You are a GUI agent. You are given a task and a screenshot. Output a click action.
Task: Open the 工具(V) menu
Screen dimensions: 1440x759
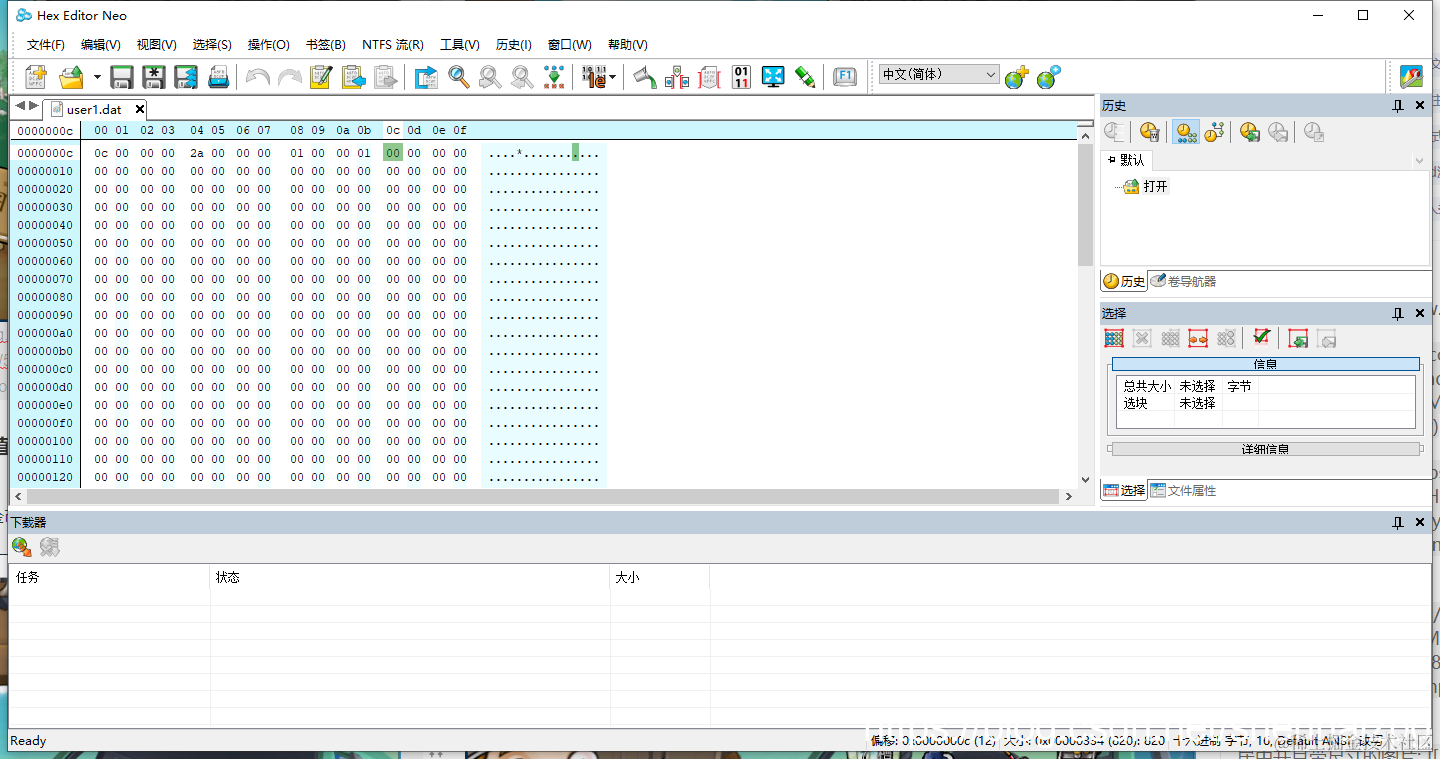click(460, 45)
